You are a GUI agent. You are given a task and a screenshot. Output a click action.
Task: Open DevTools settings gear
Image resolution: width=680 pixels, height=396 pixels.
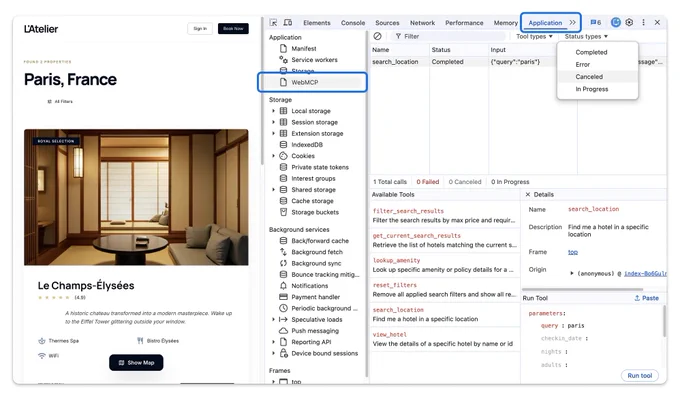(x=629, y=22)
